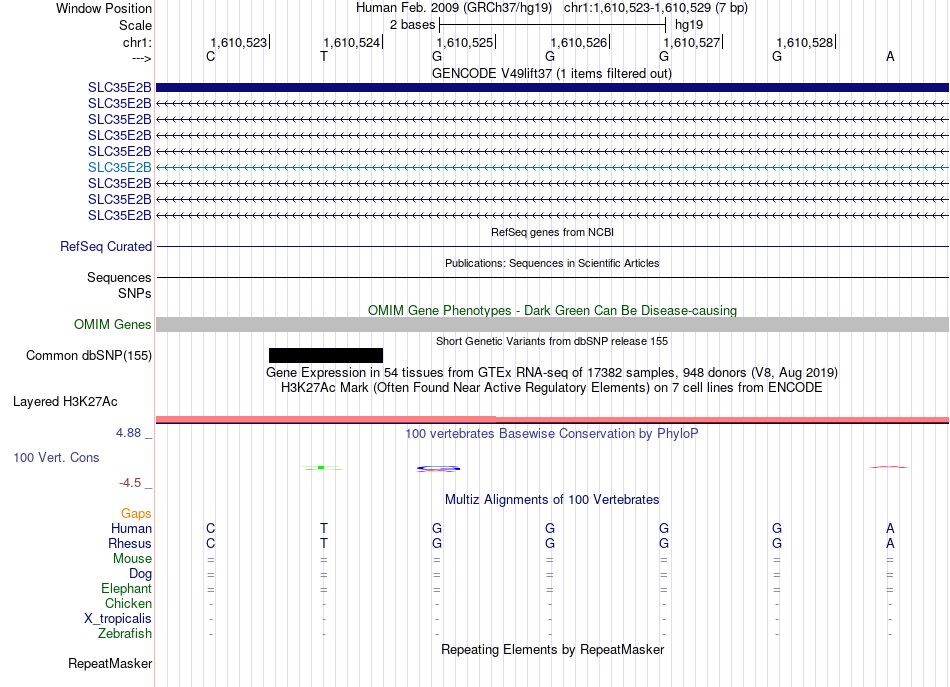
Task: Click the thick dark-blue SLC35E2B exon bar
Action: [552, 87]
